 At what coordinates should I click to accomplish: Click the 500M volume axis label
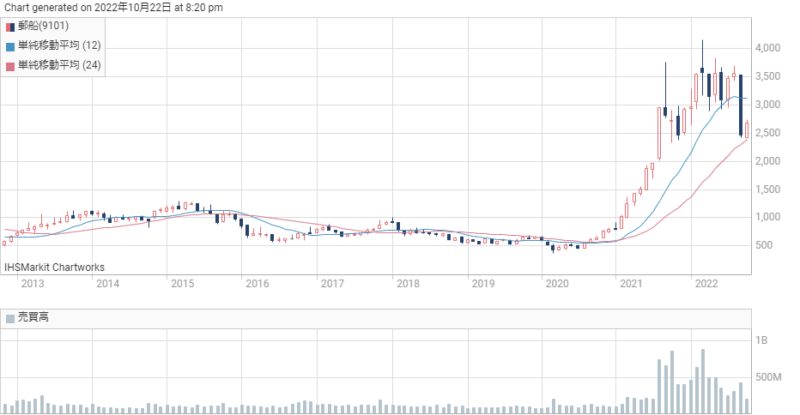[768, 377]
